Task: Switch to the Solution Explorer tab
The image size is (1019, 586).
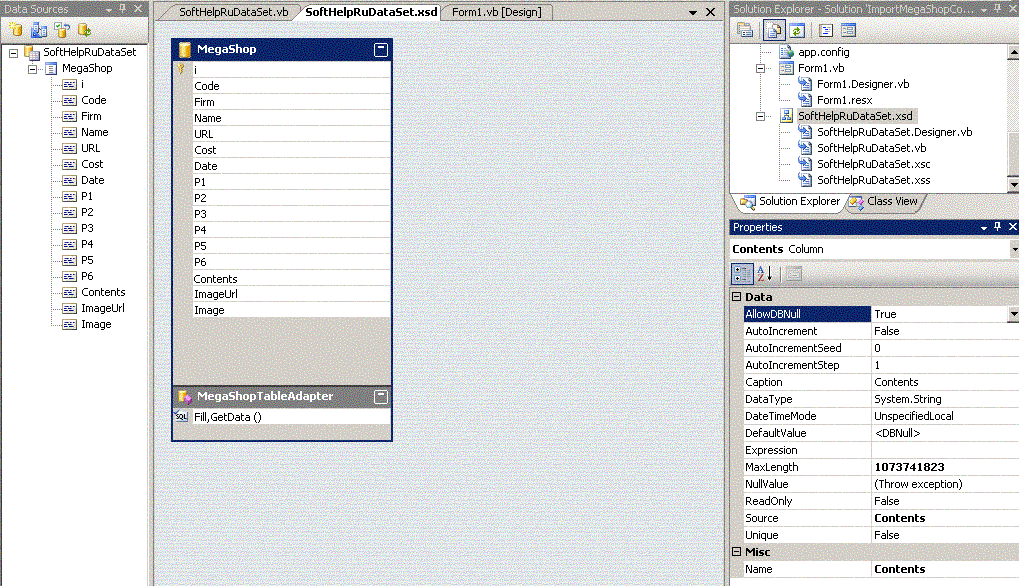Action: tap(790, 201)
